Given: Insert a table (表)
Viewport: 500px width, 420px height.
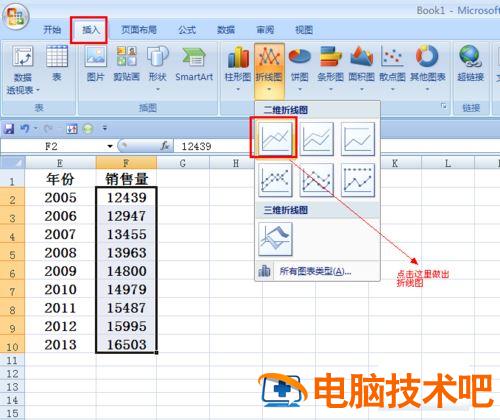Looking at the screenshot, I should [x=57, y=63].
